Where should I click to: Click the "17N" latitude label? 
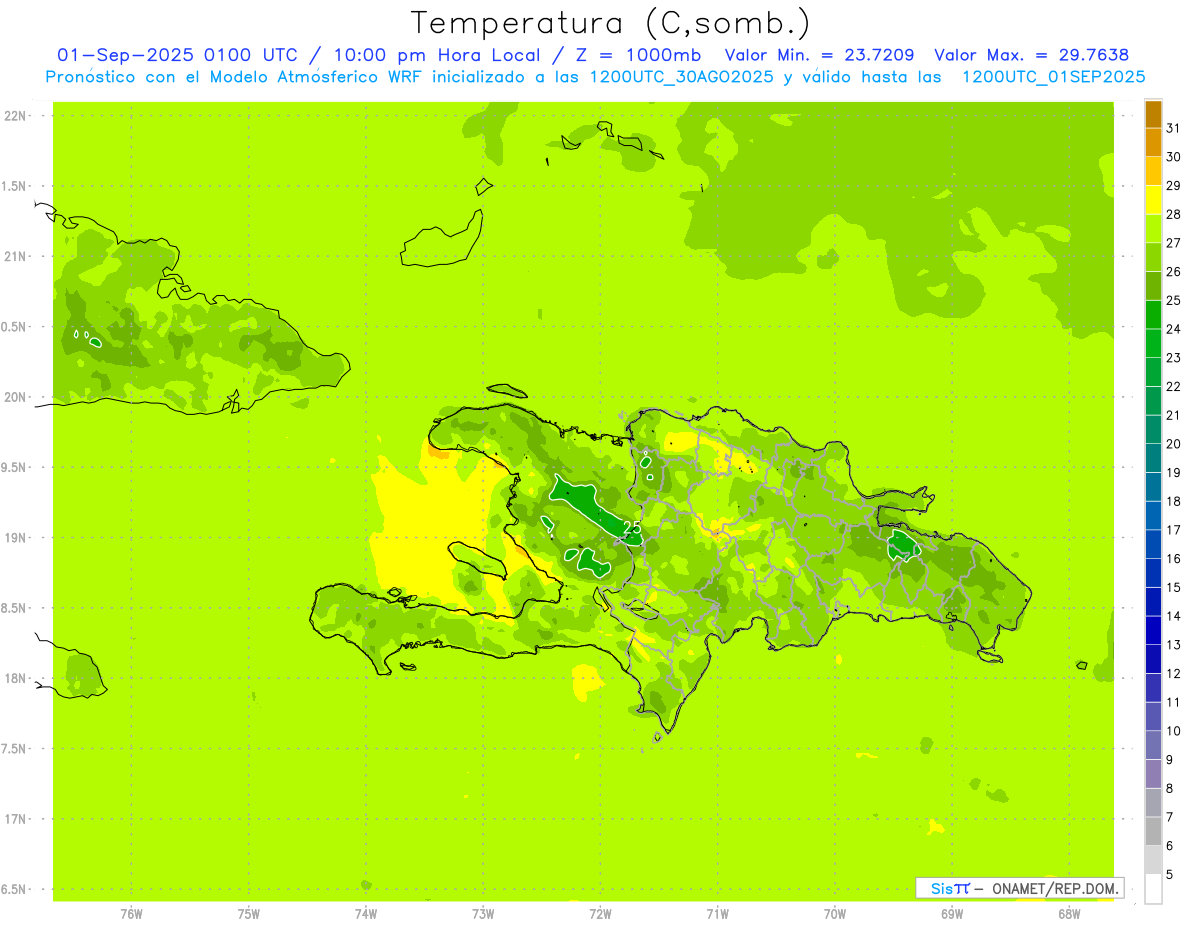pyautogui.click(x=16, y=819)
